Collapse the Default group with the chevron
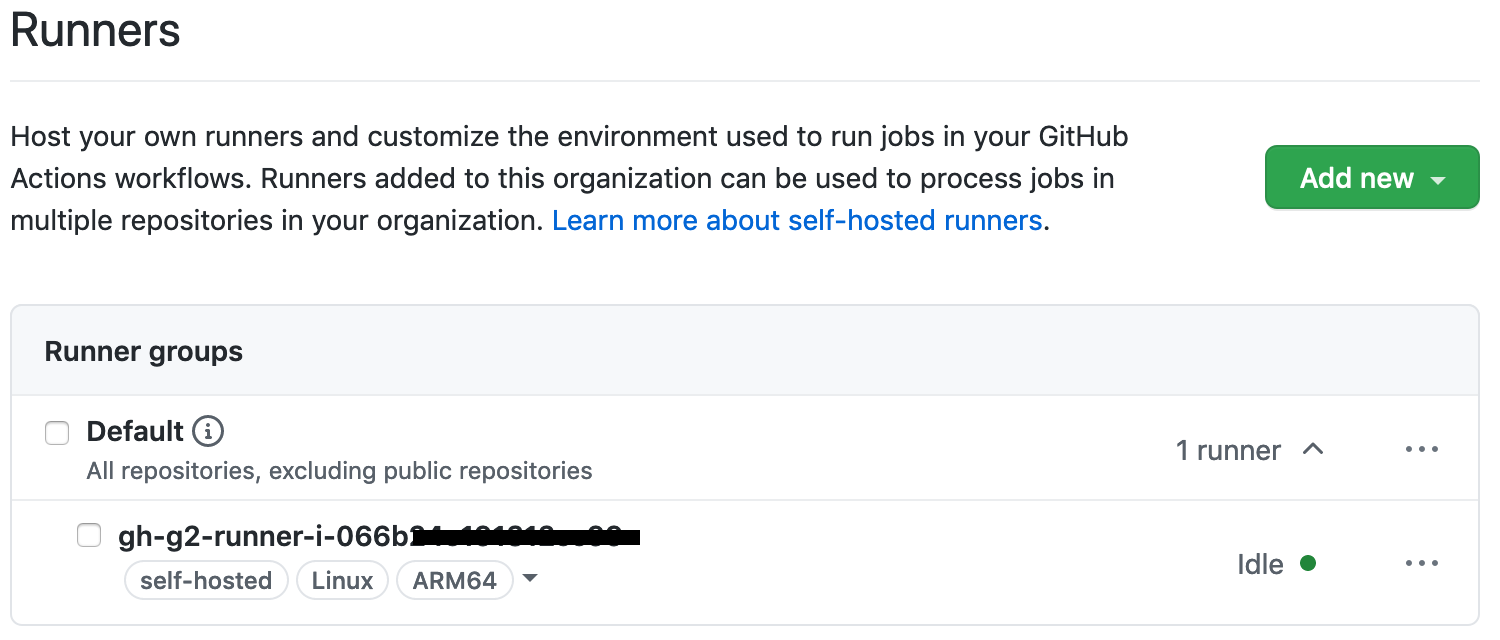The image size is (1500, 640). click(x=1313, y=450)
